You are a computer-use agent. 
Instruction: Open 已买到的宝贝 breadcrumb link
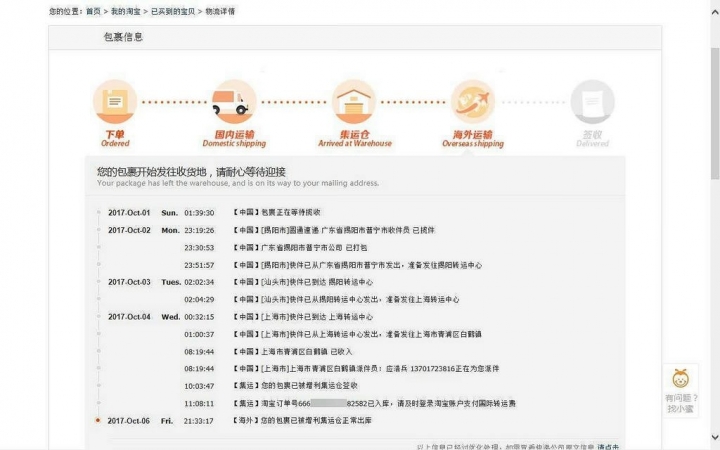click(173, 11)
